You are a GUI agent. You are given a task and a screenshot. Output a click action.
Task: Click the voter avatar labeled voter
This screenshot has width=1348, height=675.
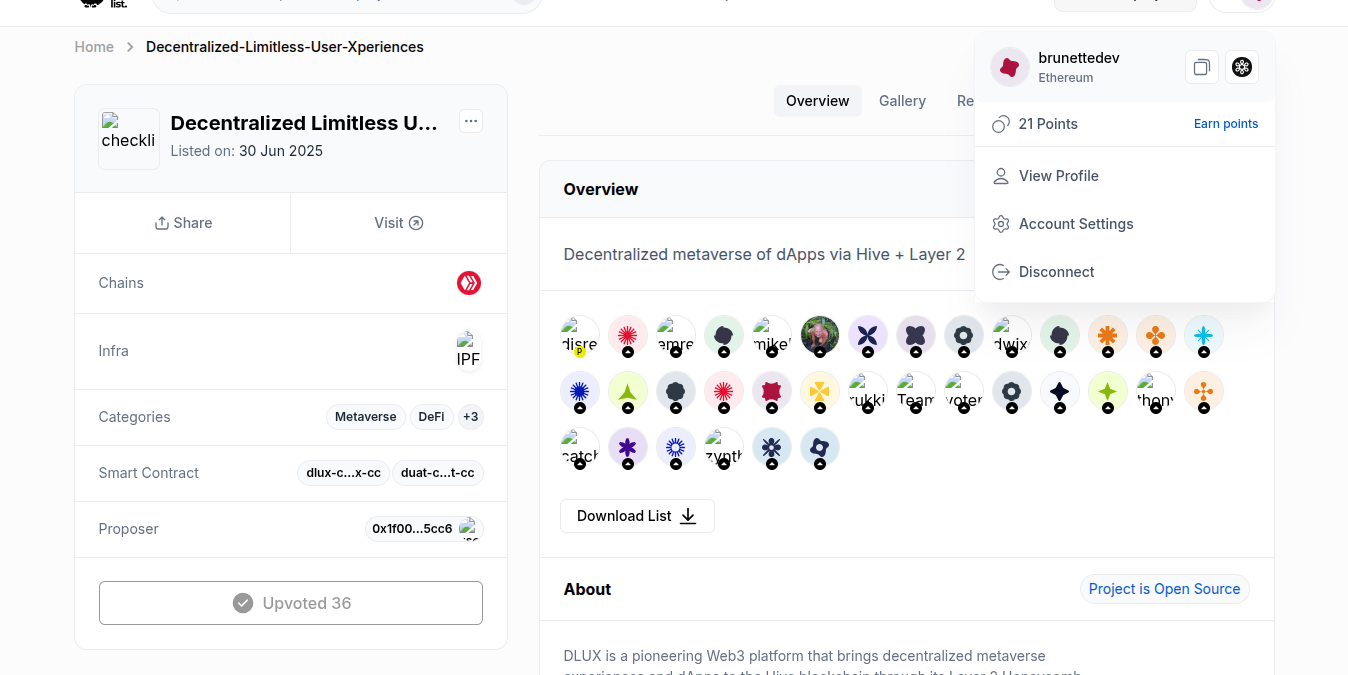pyautogui.click(x=964, y=391)
